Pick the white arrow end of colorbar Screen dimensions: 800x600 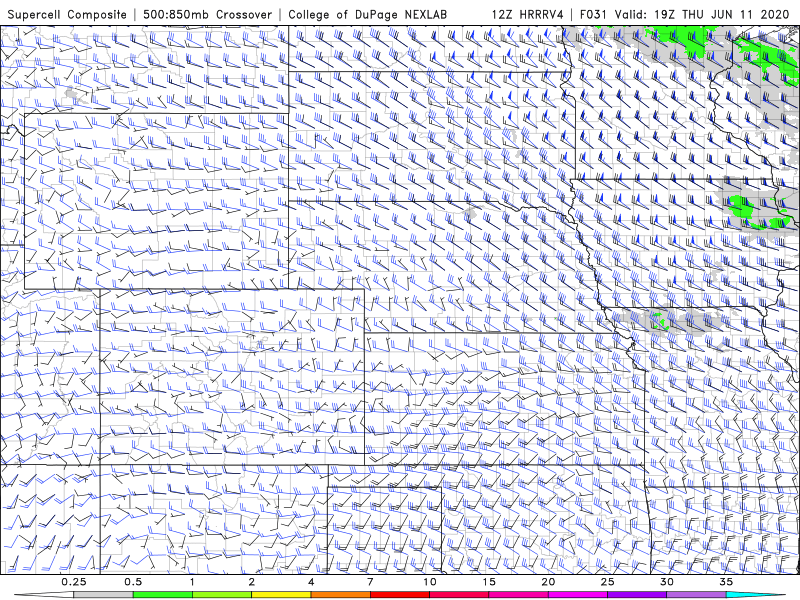[x=43, y=595]
